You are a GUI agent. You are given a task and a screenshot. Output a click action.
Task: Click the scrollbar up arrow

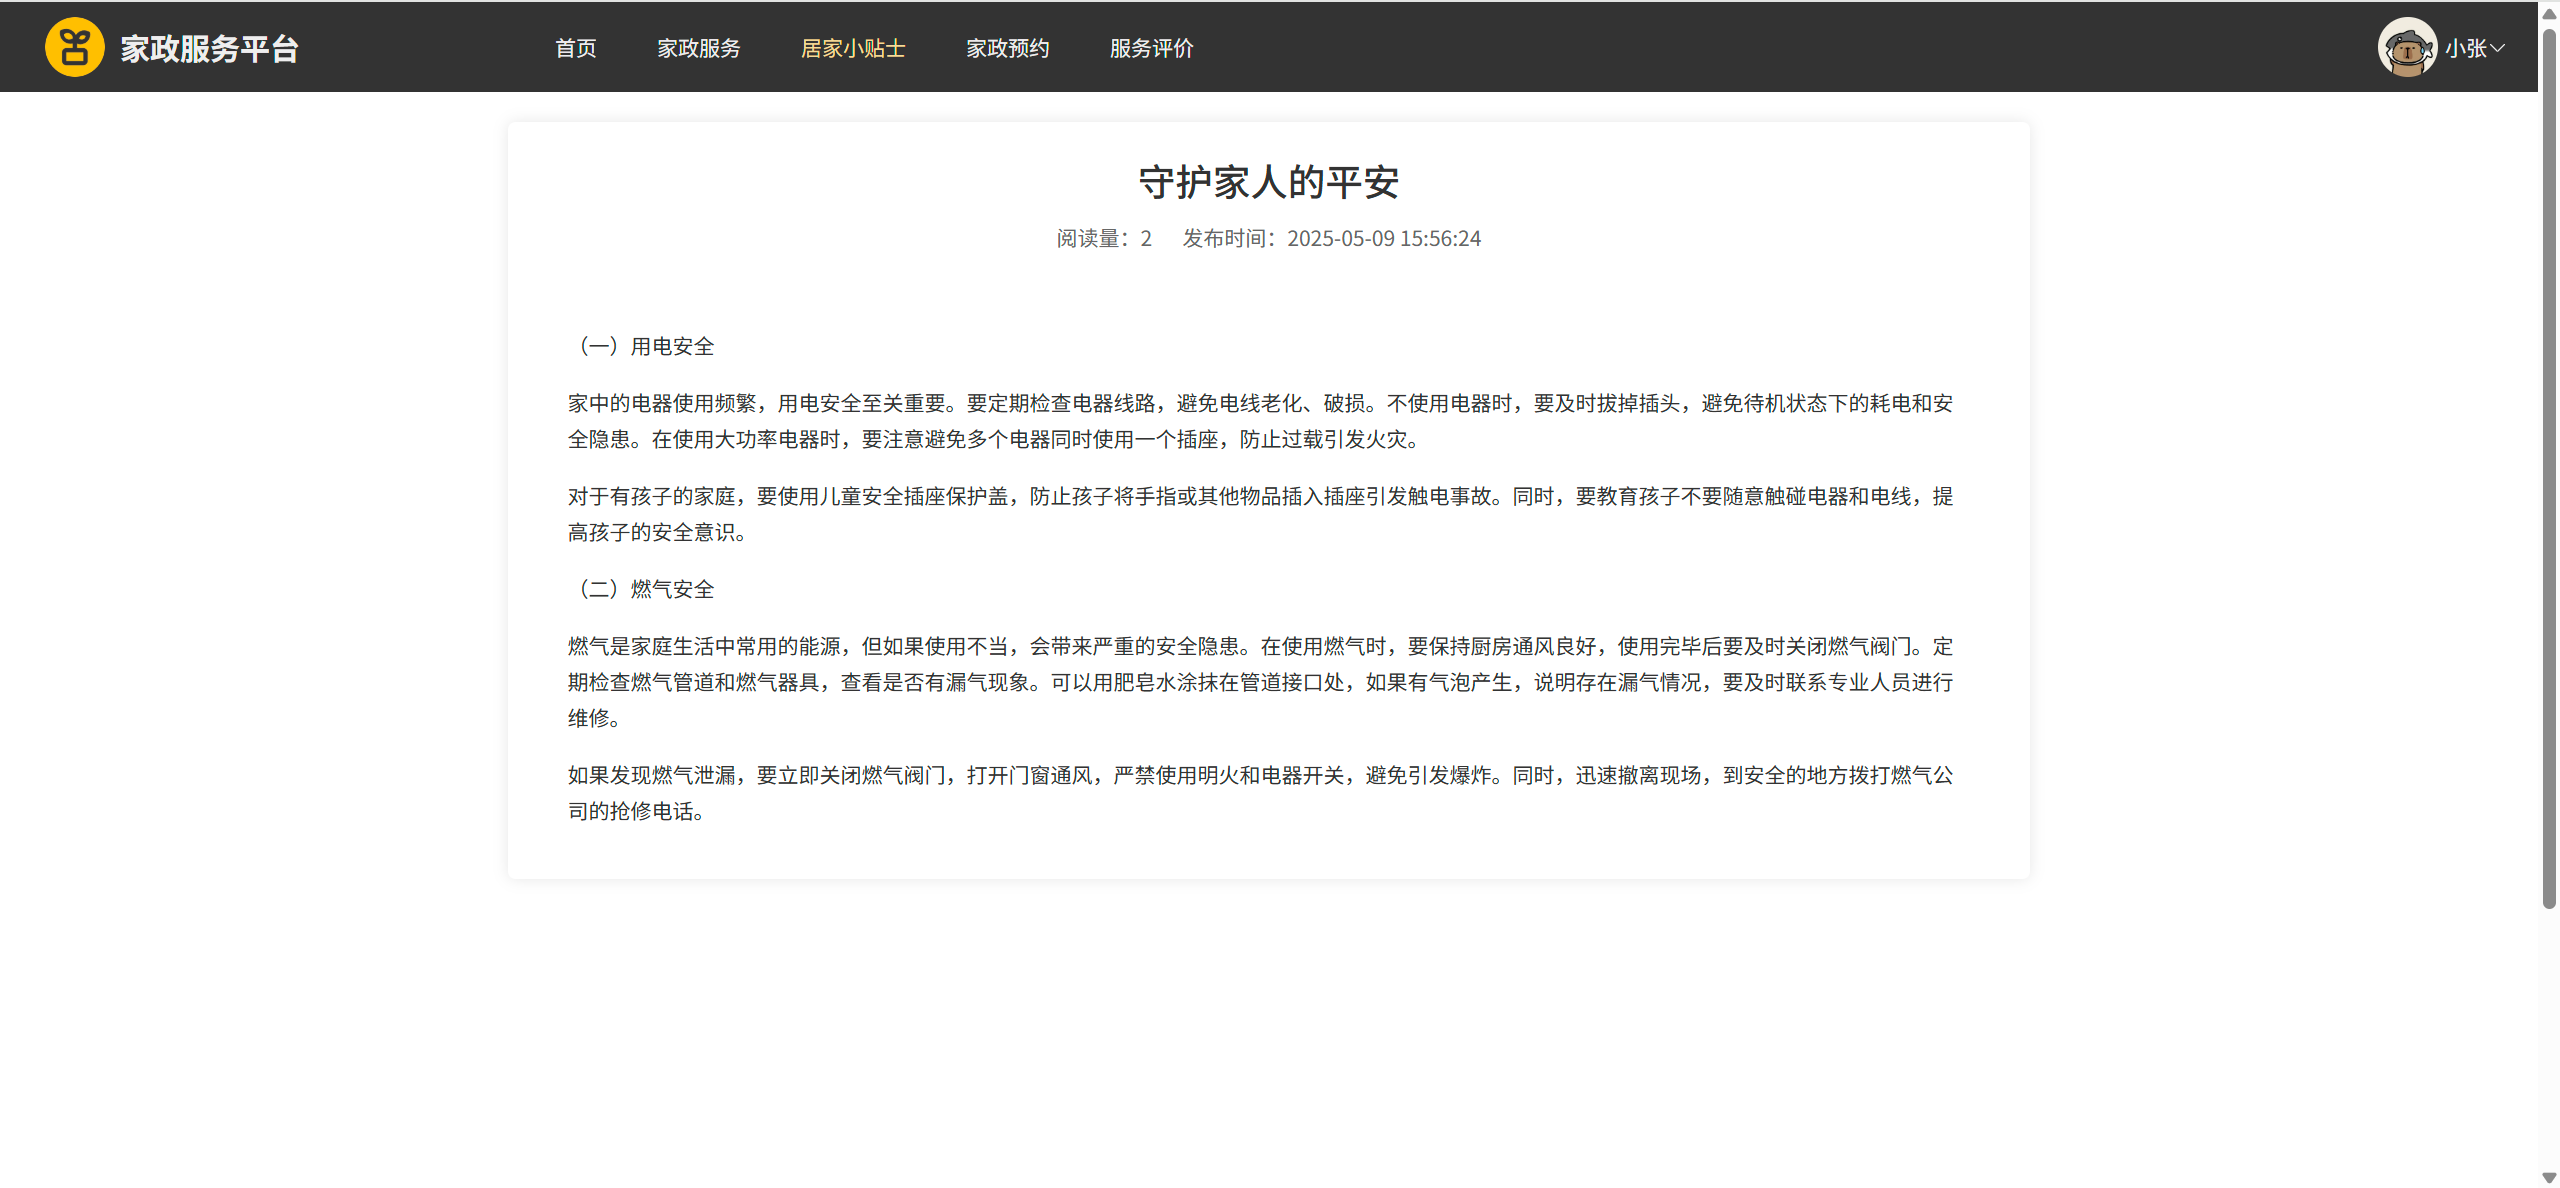click(x=2549, y=13)
